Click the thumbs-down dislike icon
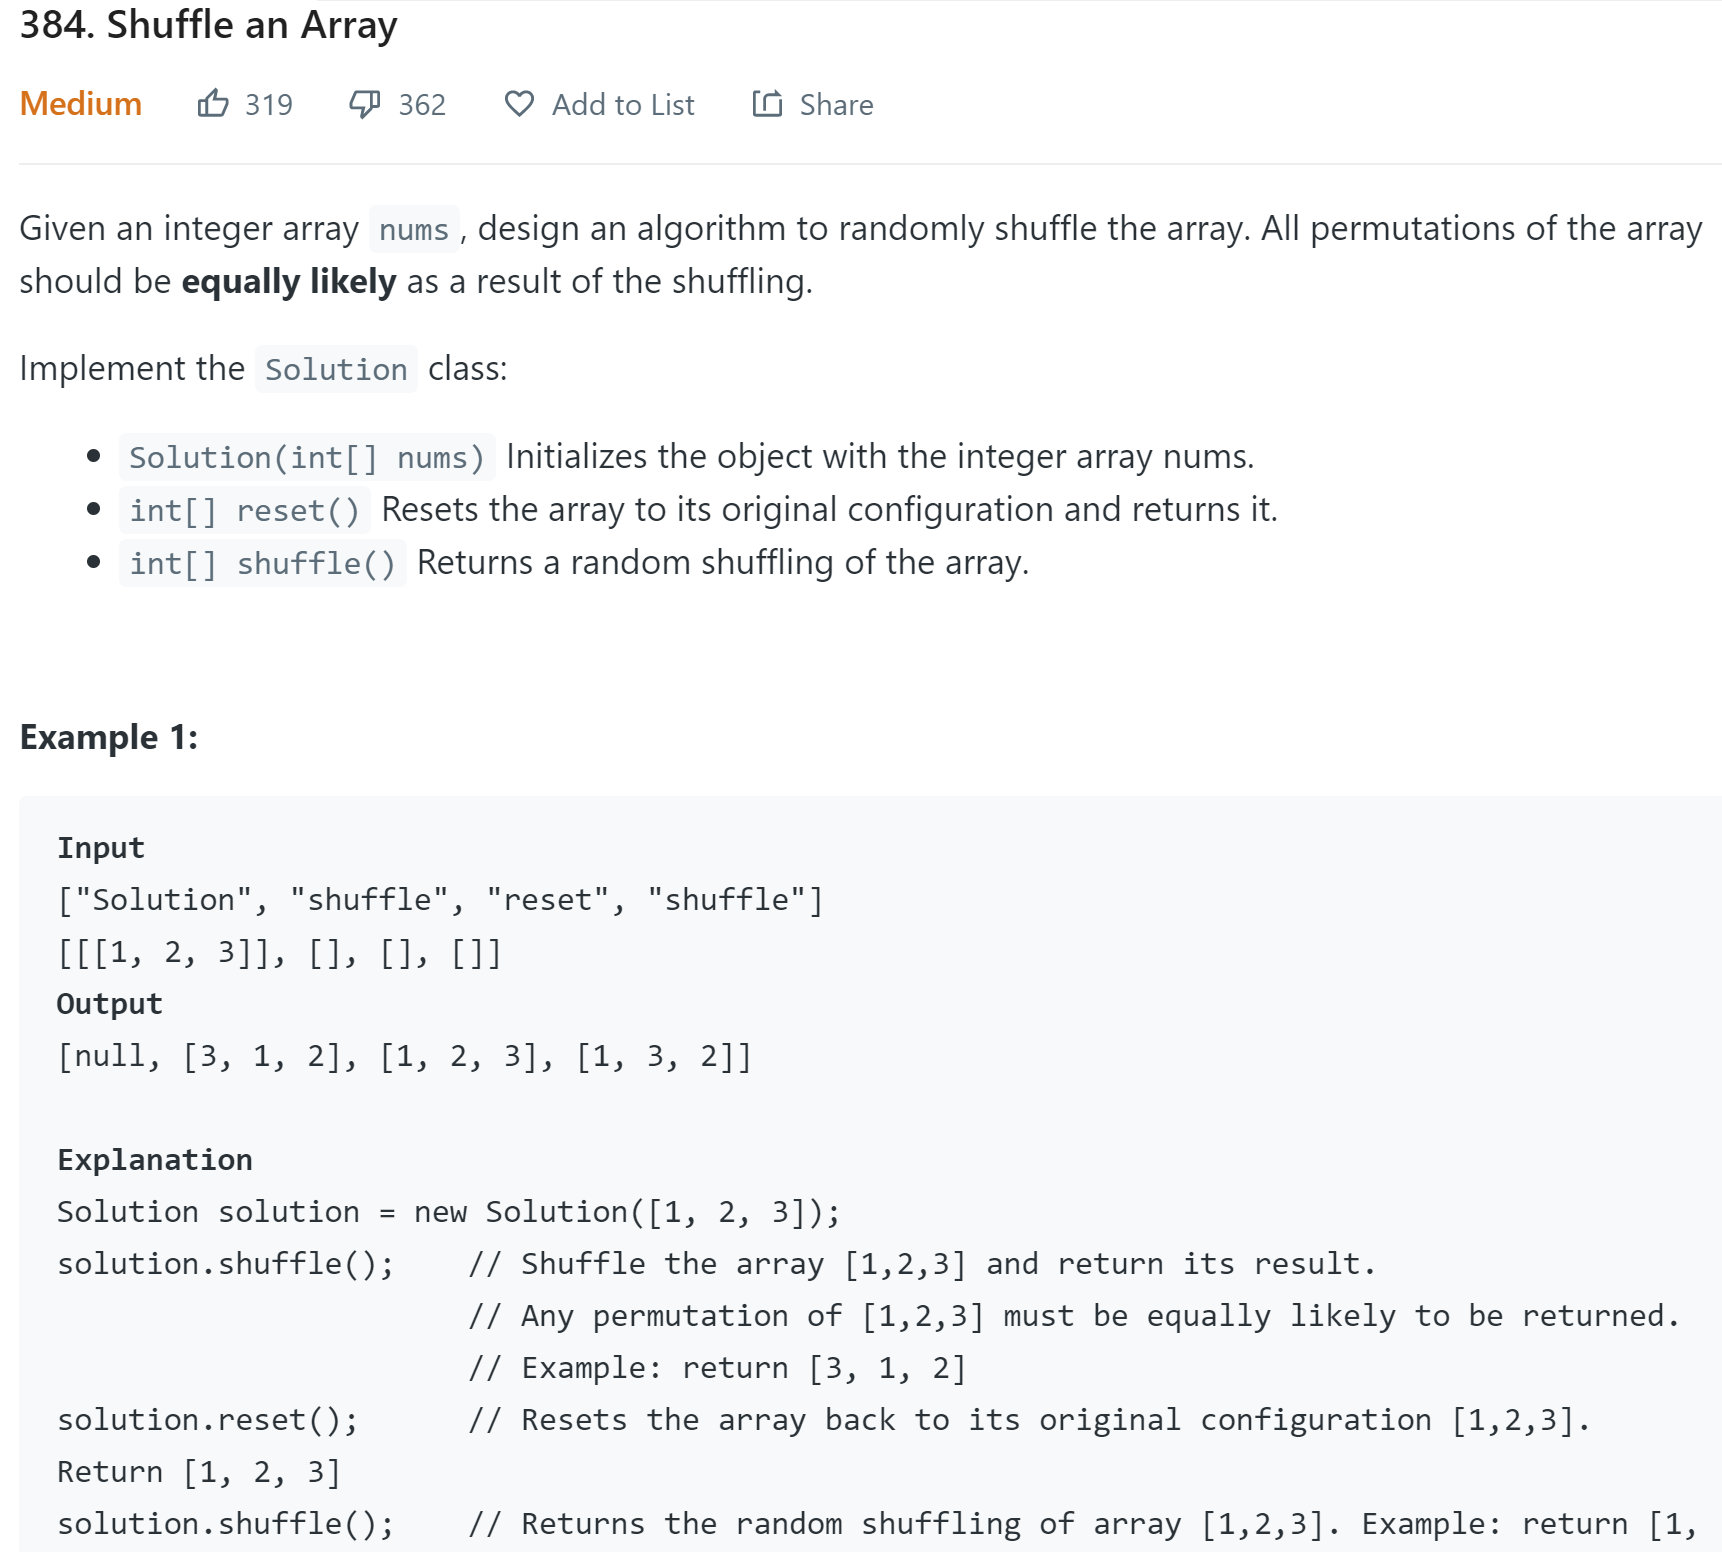 coord(364,104)
